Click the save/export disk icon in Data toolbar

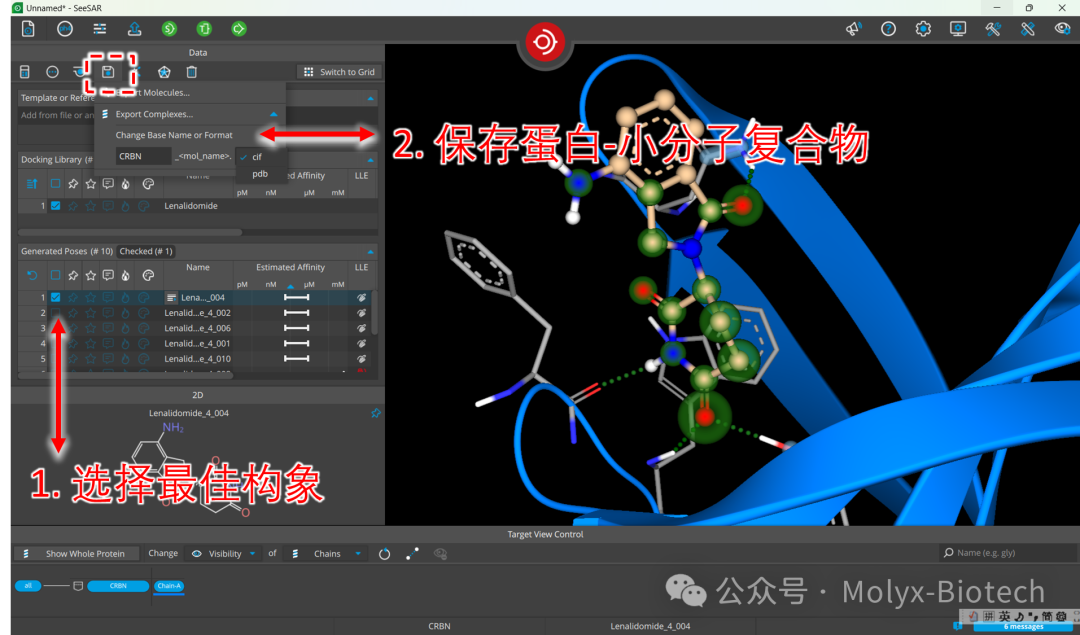pyautogui.click(x=108, y=72)
